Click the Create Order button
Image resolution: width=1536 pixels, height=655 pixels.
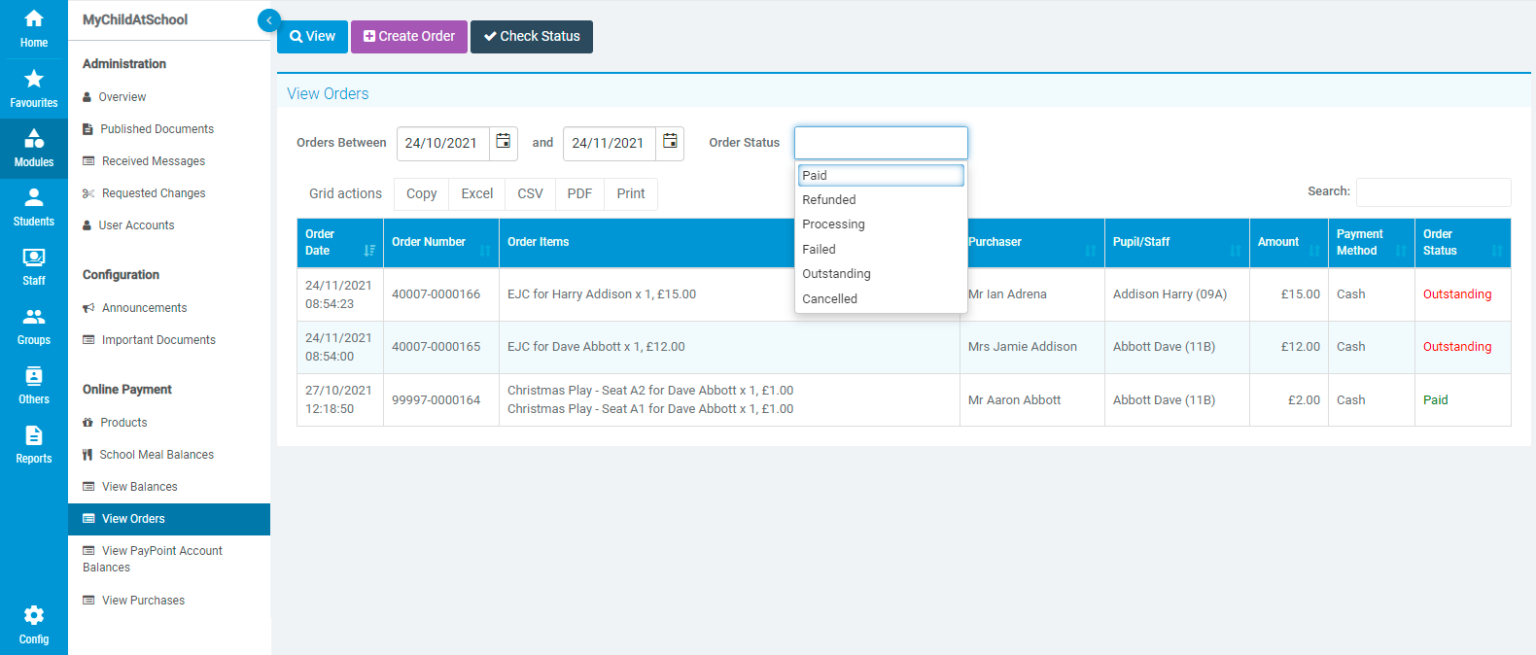click(408, 36)
